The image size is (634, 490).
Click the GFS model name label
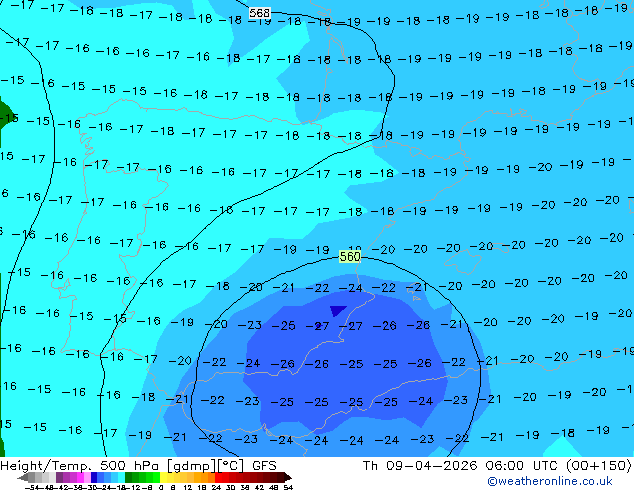point(264,466)
